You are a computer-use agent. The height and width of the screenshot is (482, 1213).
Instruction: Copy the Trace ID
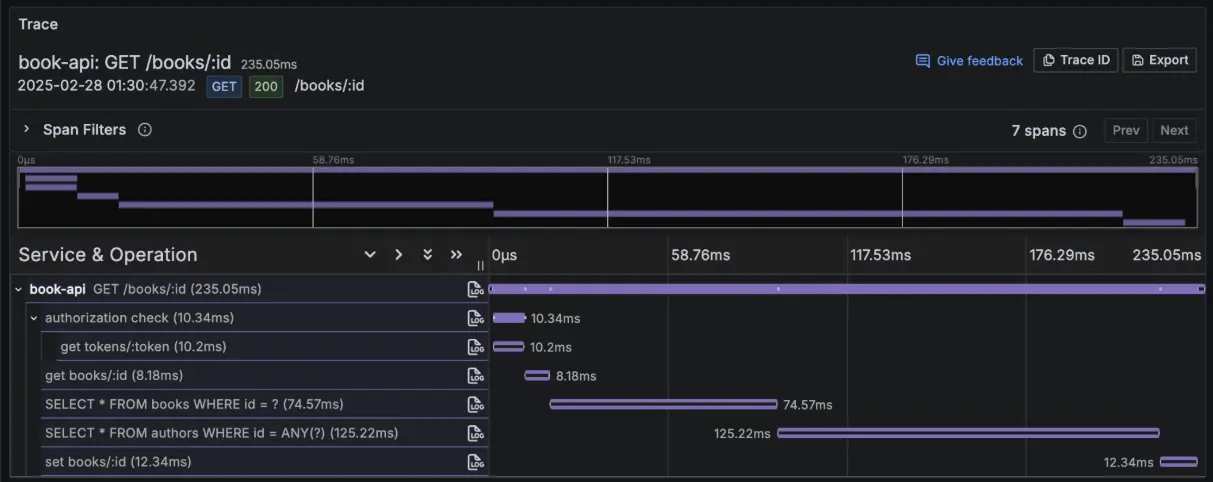(1075, 60)
